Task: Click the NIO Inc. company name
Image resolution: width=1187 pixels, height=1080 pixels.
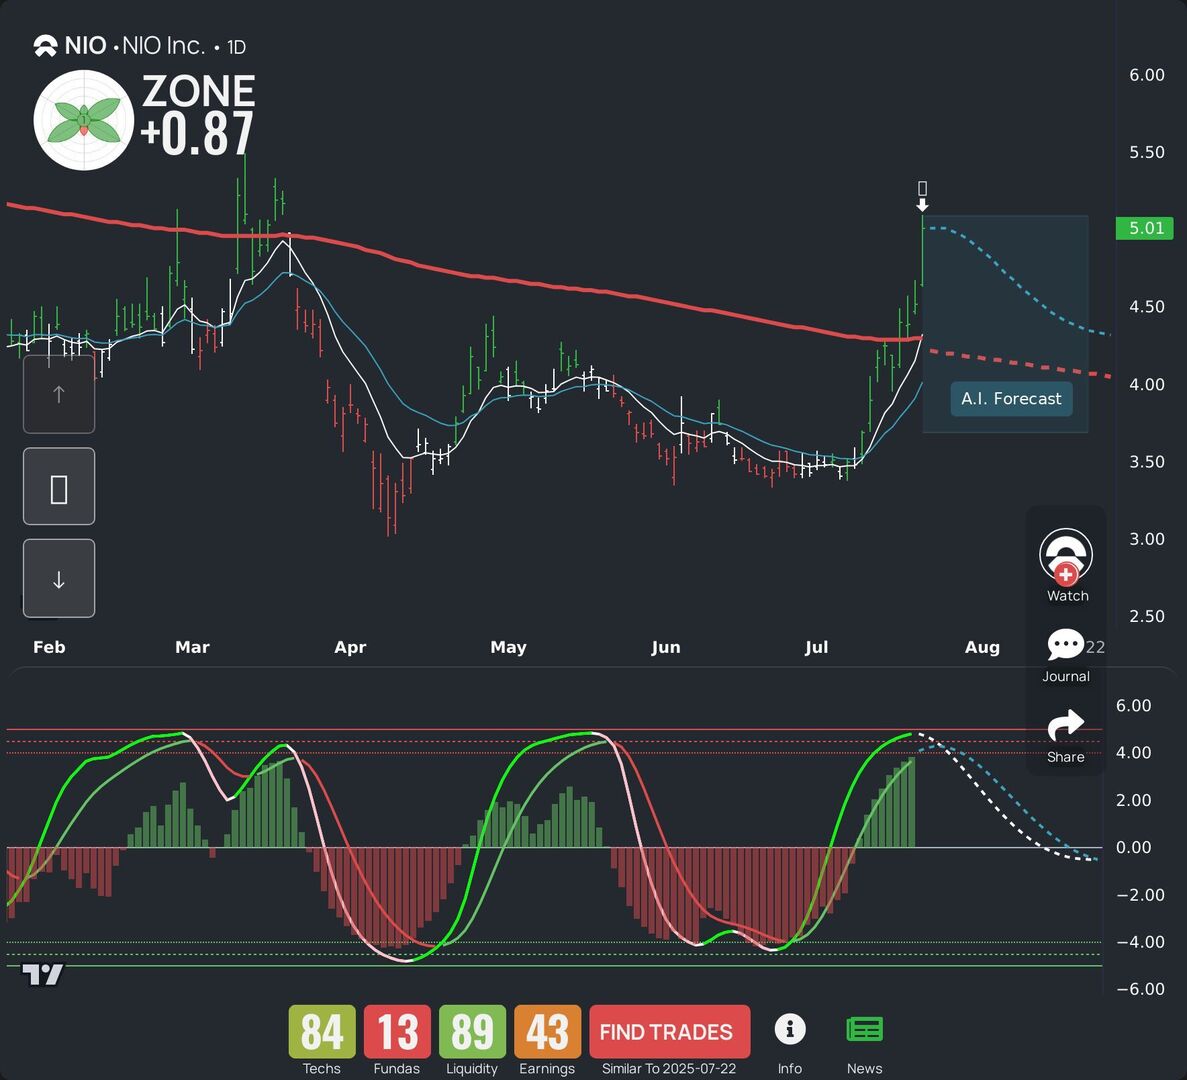Action: [164, 46]
